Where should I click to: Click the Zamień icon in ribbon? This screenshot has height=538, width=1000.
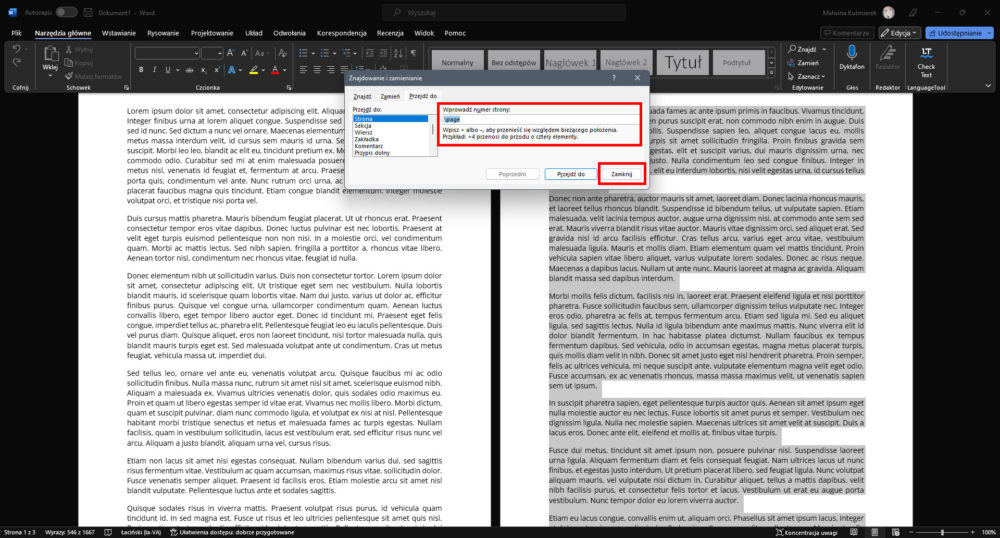(x=791, y=62)
